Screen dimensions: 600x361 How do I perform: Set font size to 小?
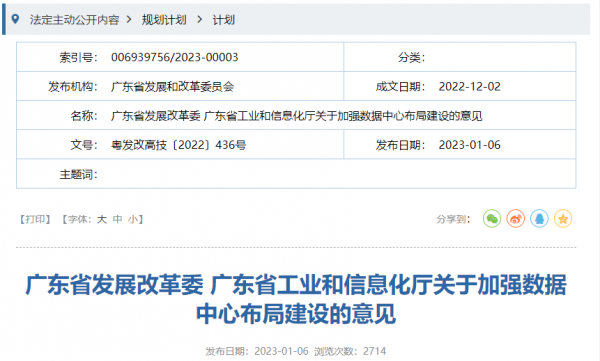pyautogui.click(x=133, y=219)
